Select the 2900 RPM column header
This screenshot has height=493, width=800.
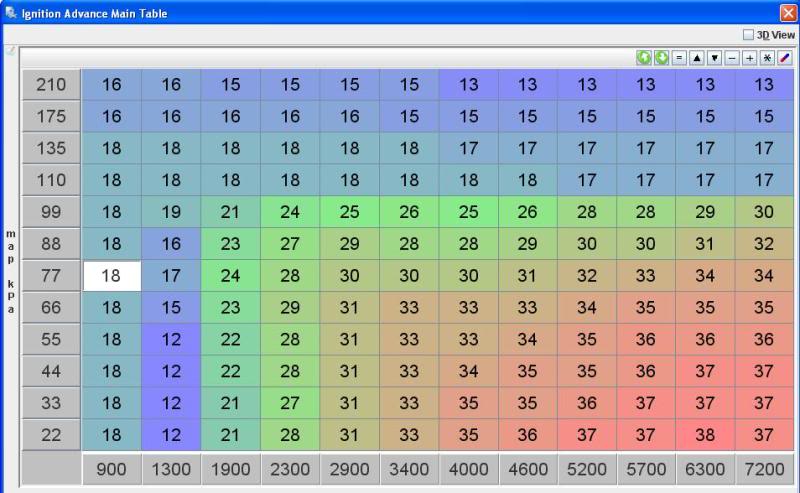point(349,469)
